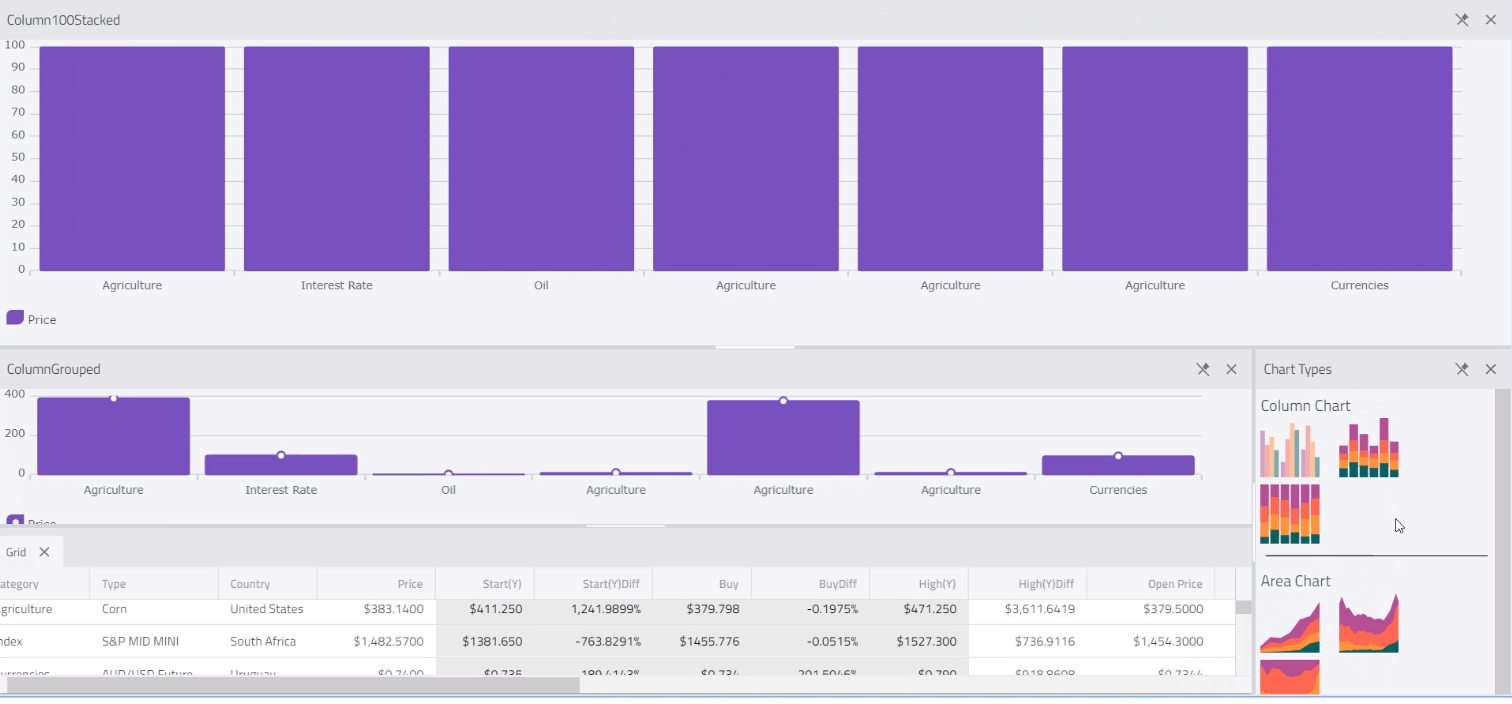Unpin the Column100Stacked panel

[1461, 19]
